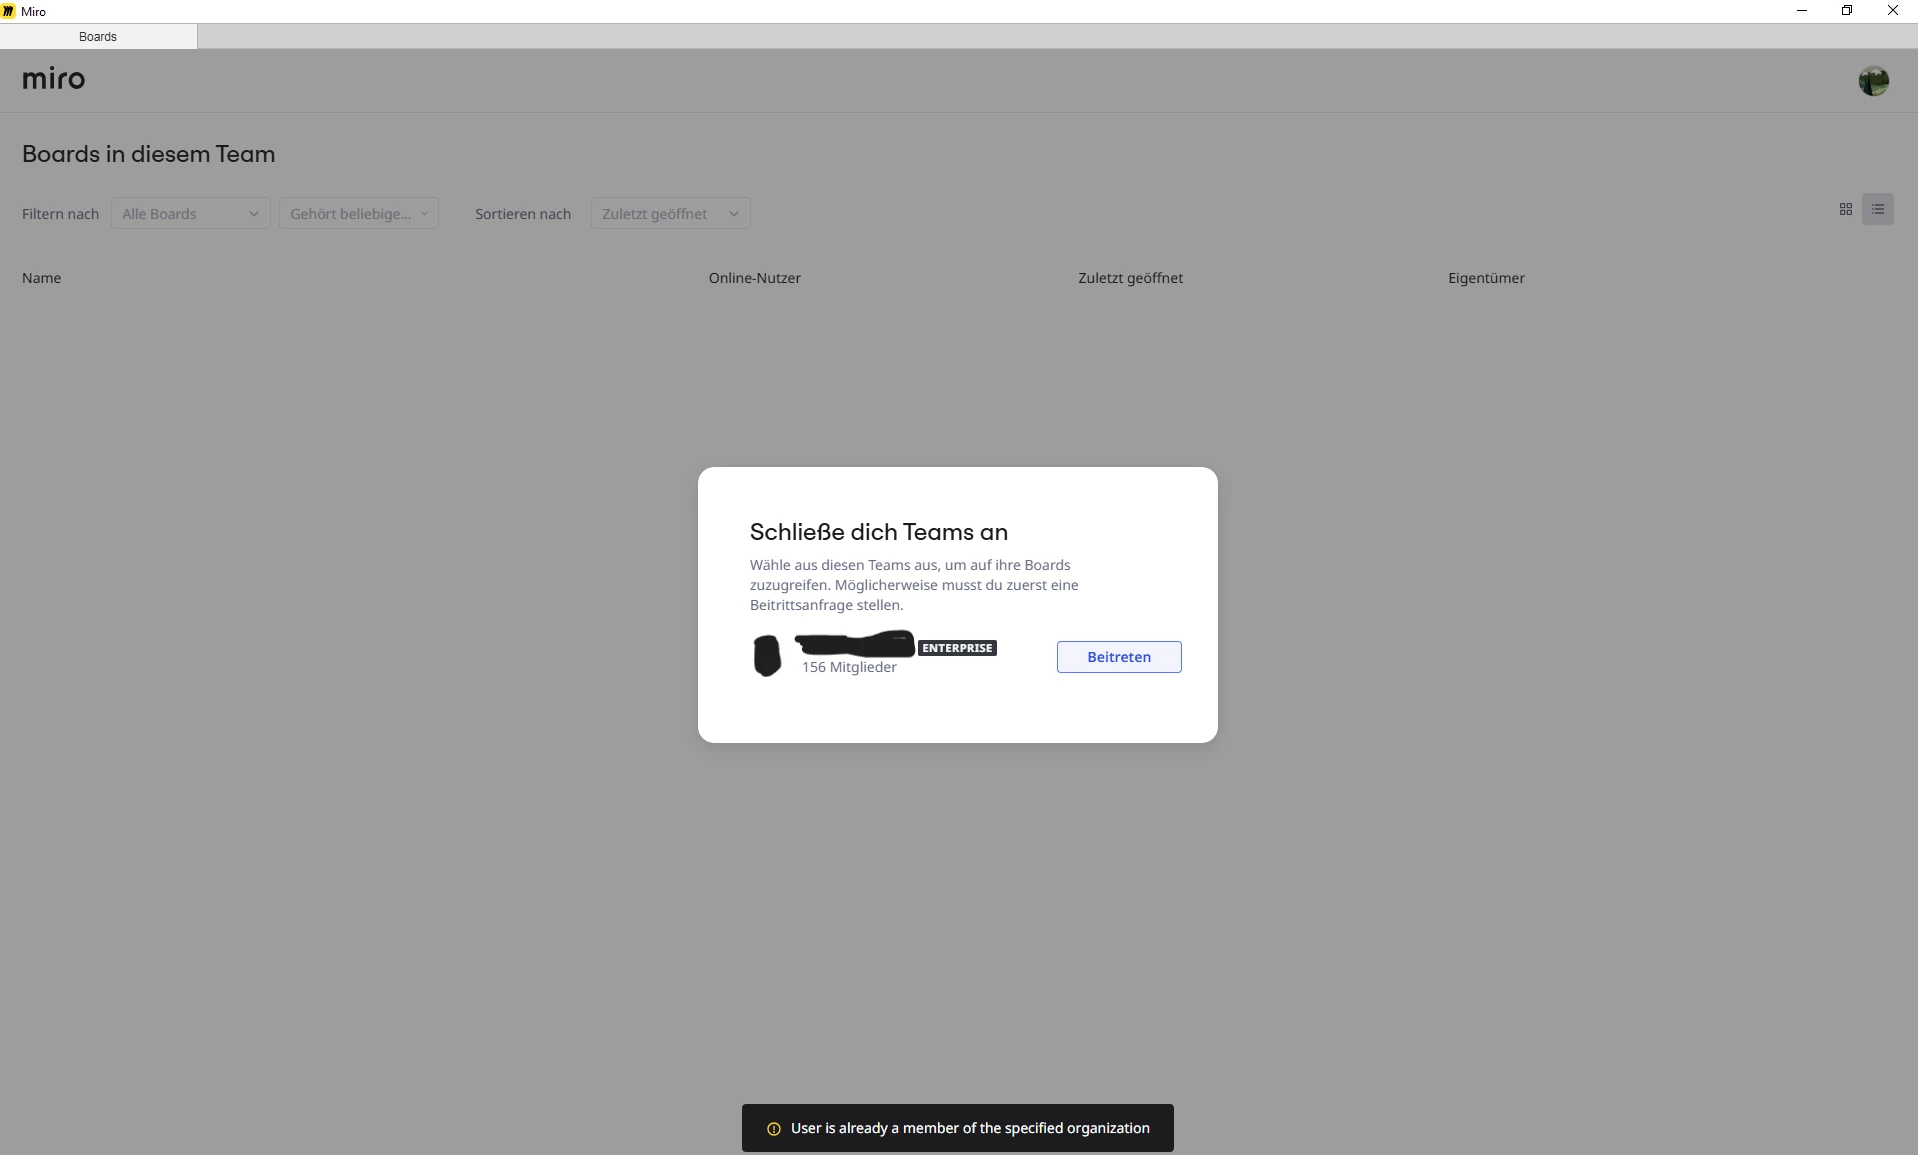Click the miro logo
The image size is (1918, 1155).
point(54,79)
